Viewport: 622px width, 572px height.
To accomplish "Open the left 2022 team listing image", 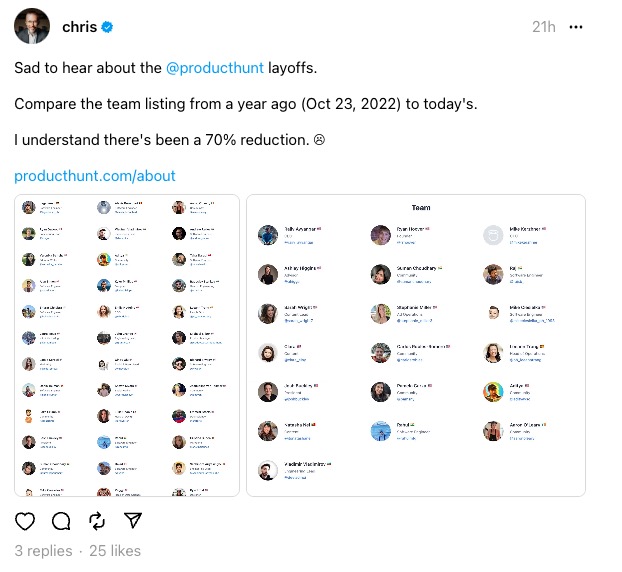I will 127,345.
